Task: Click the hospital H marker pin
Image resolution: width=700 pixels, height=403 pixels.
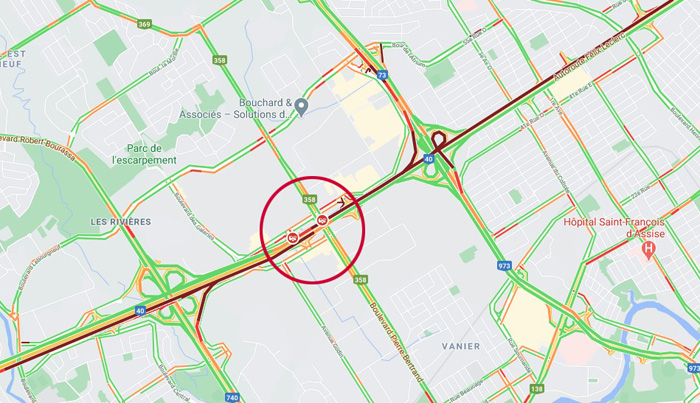Action: [648, 250]
